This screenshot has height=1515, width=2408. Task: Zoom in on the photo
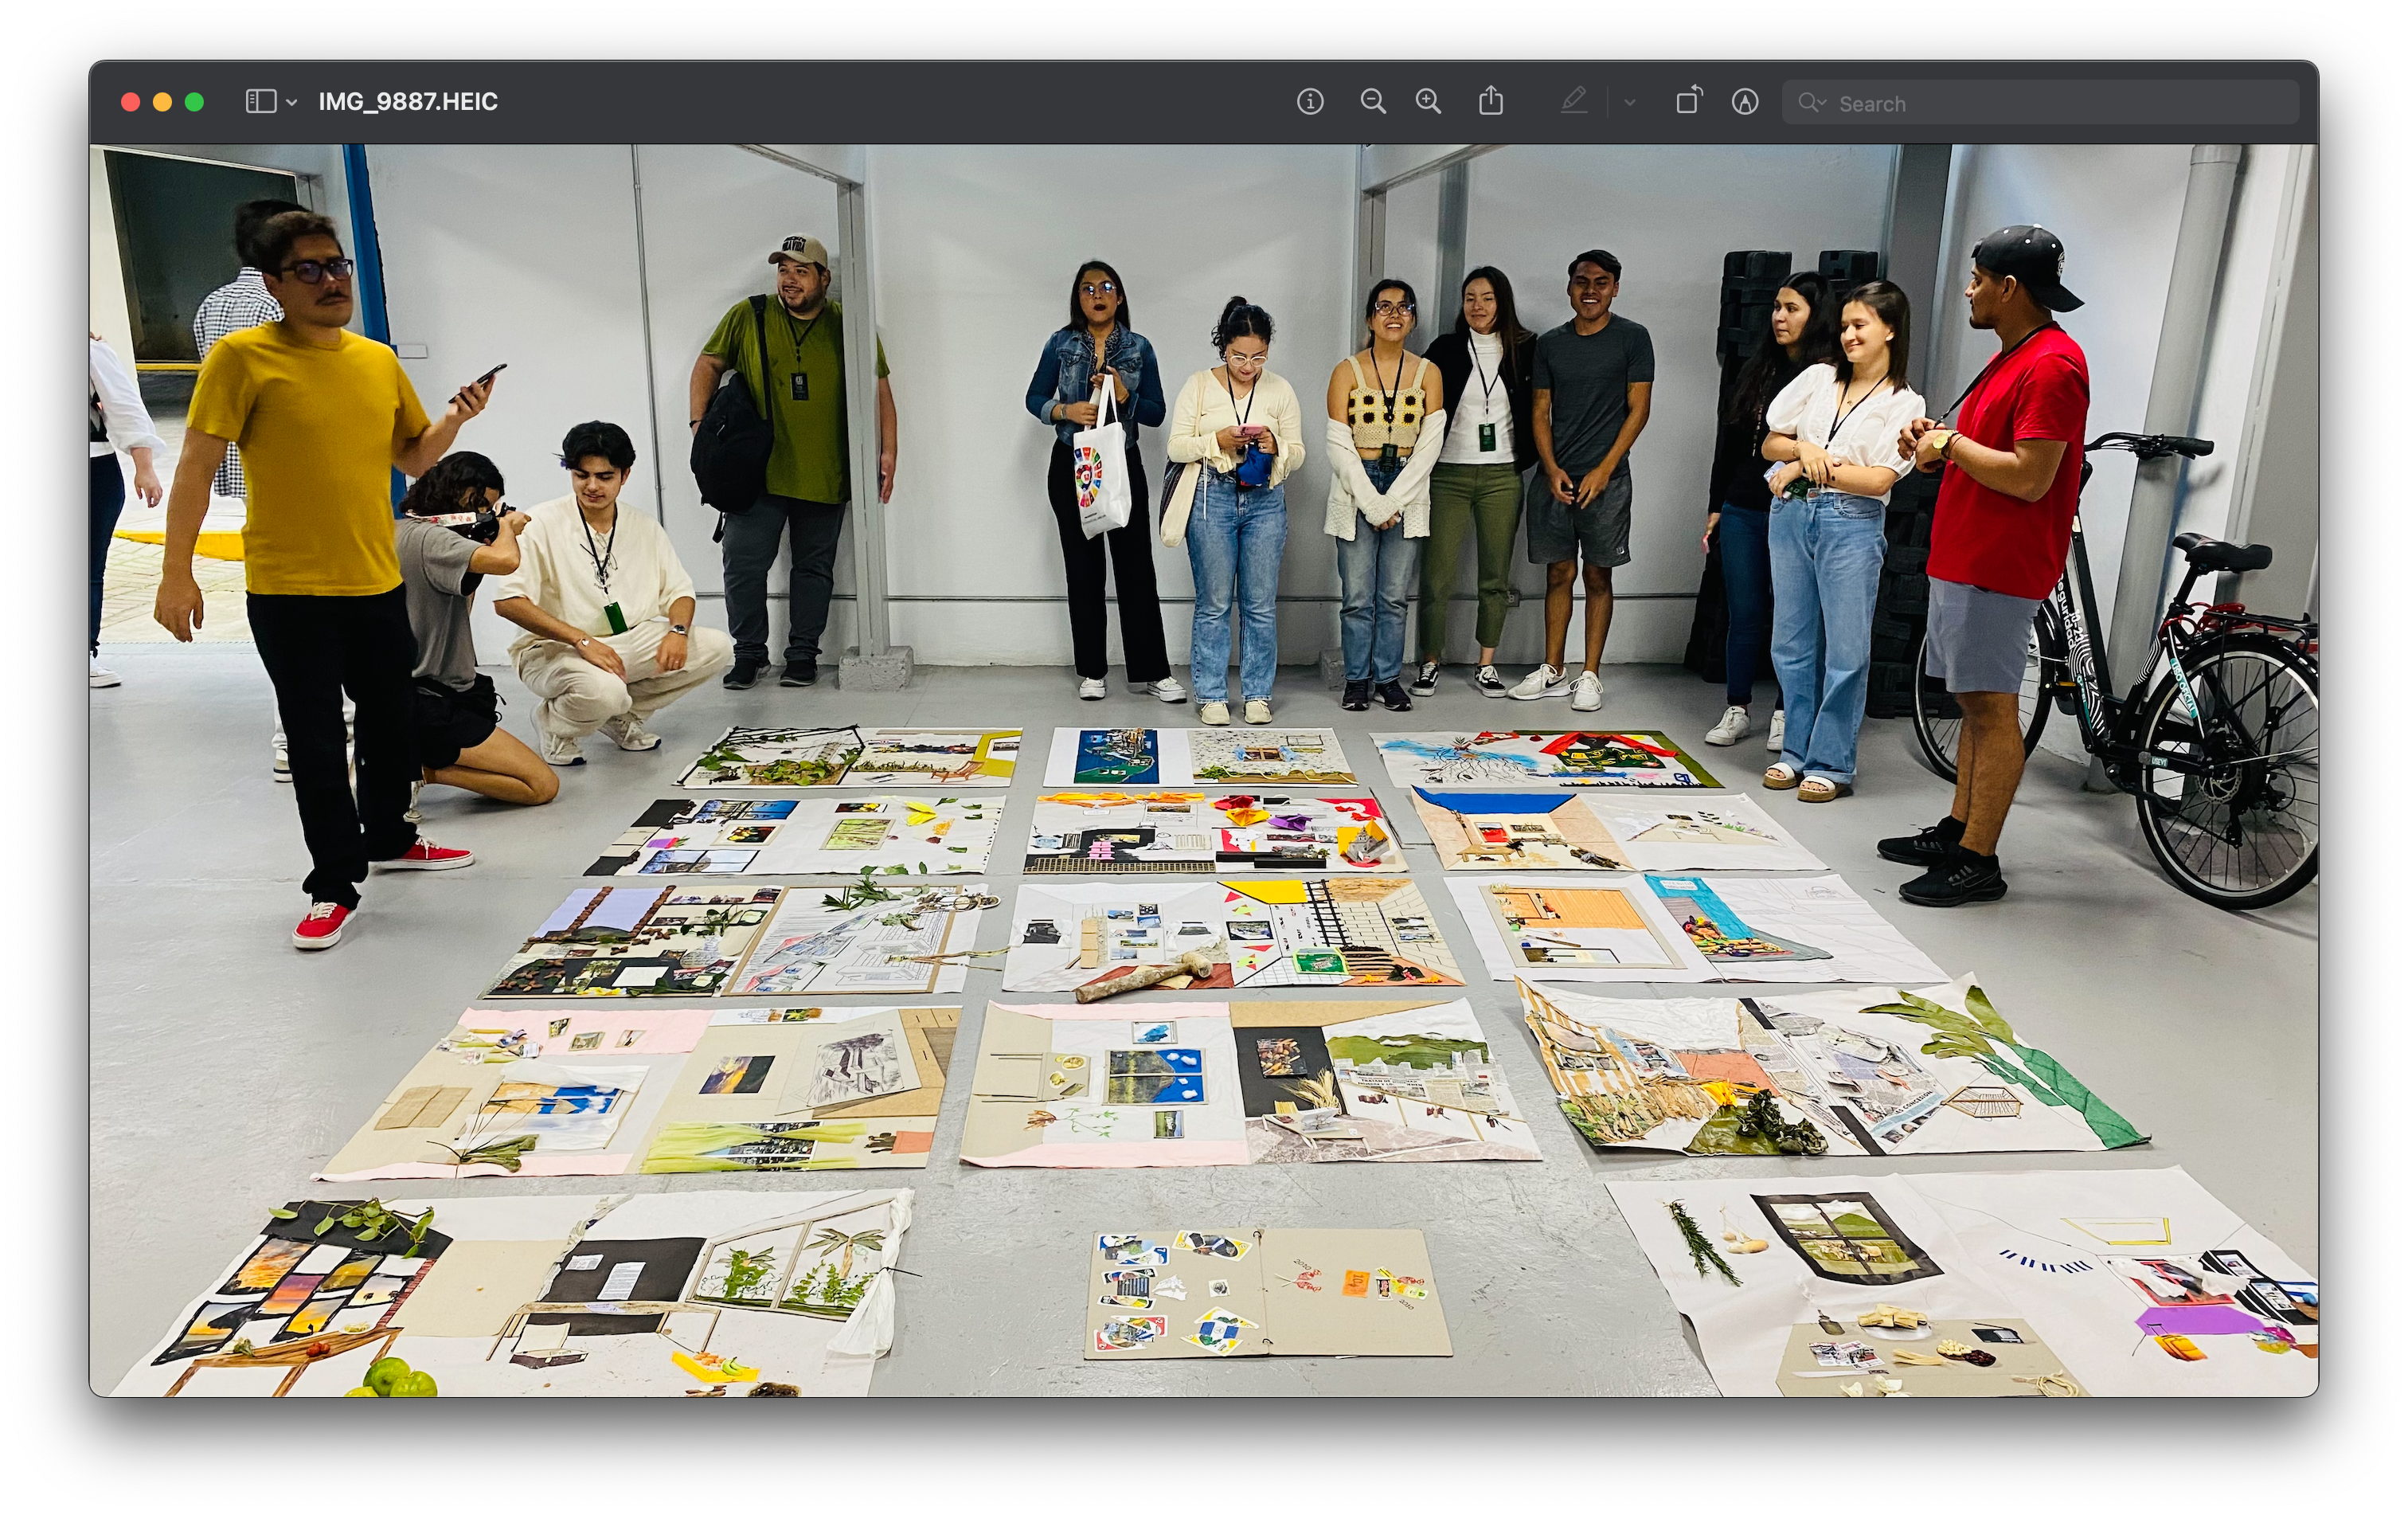click(x=1428, y=102)
